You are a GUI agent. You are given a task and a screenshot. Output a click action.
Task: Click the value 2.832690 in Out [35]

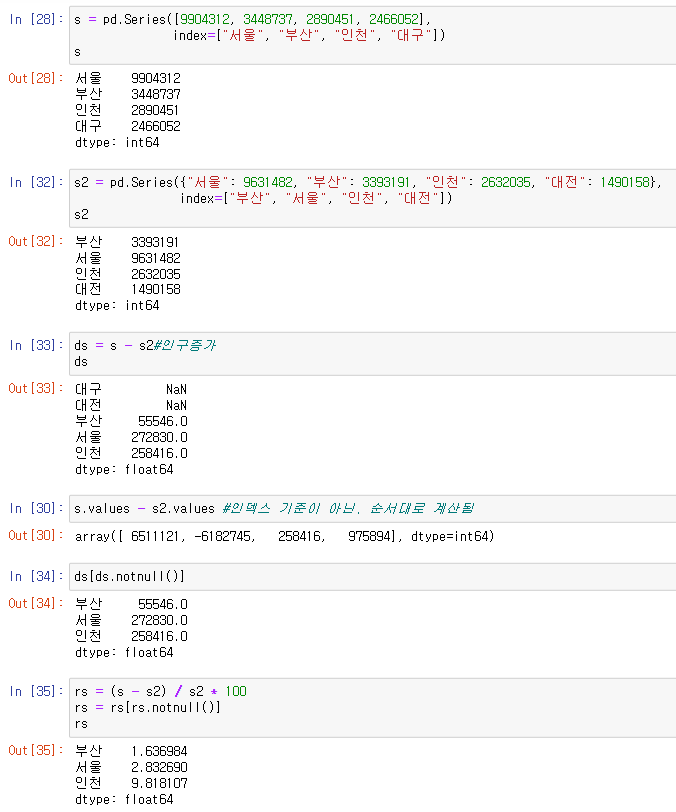pos(160,767)
